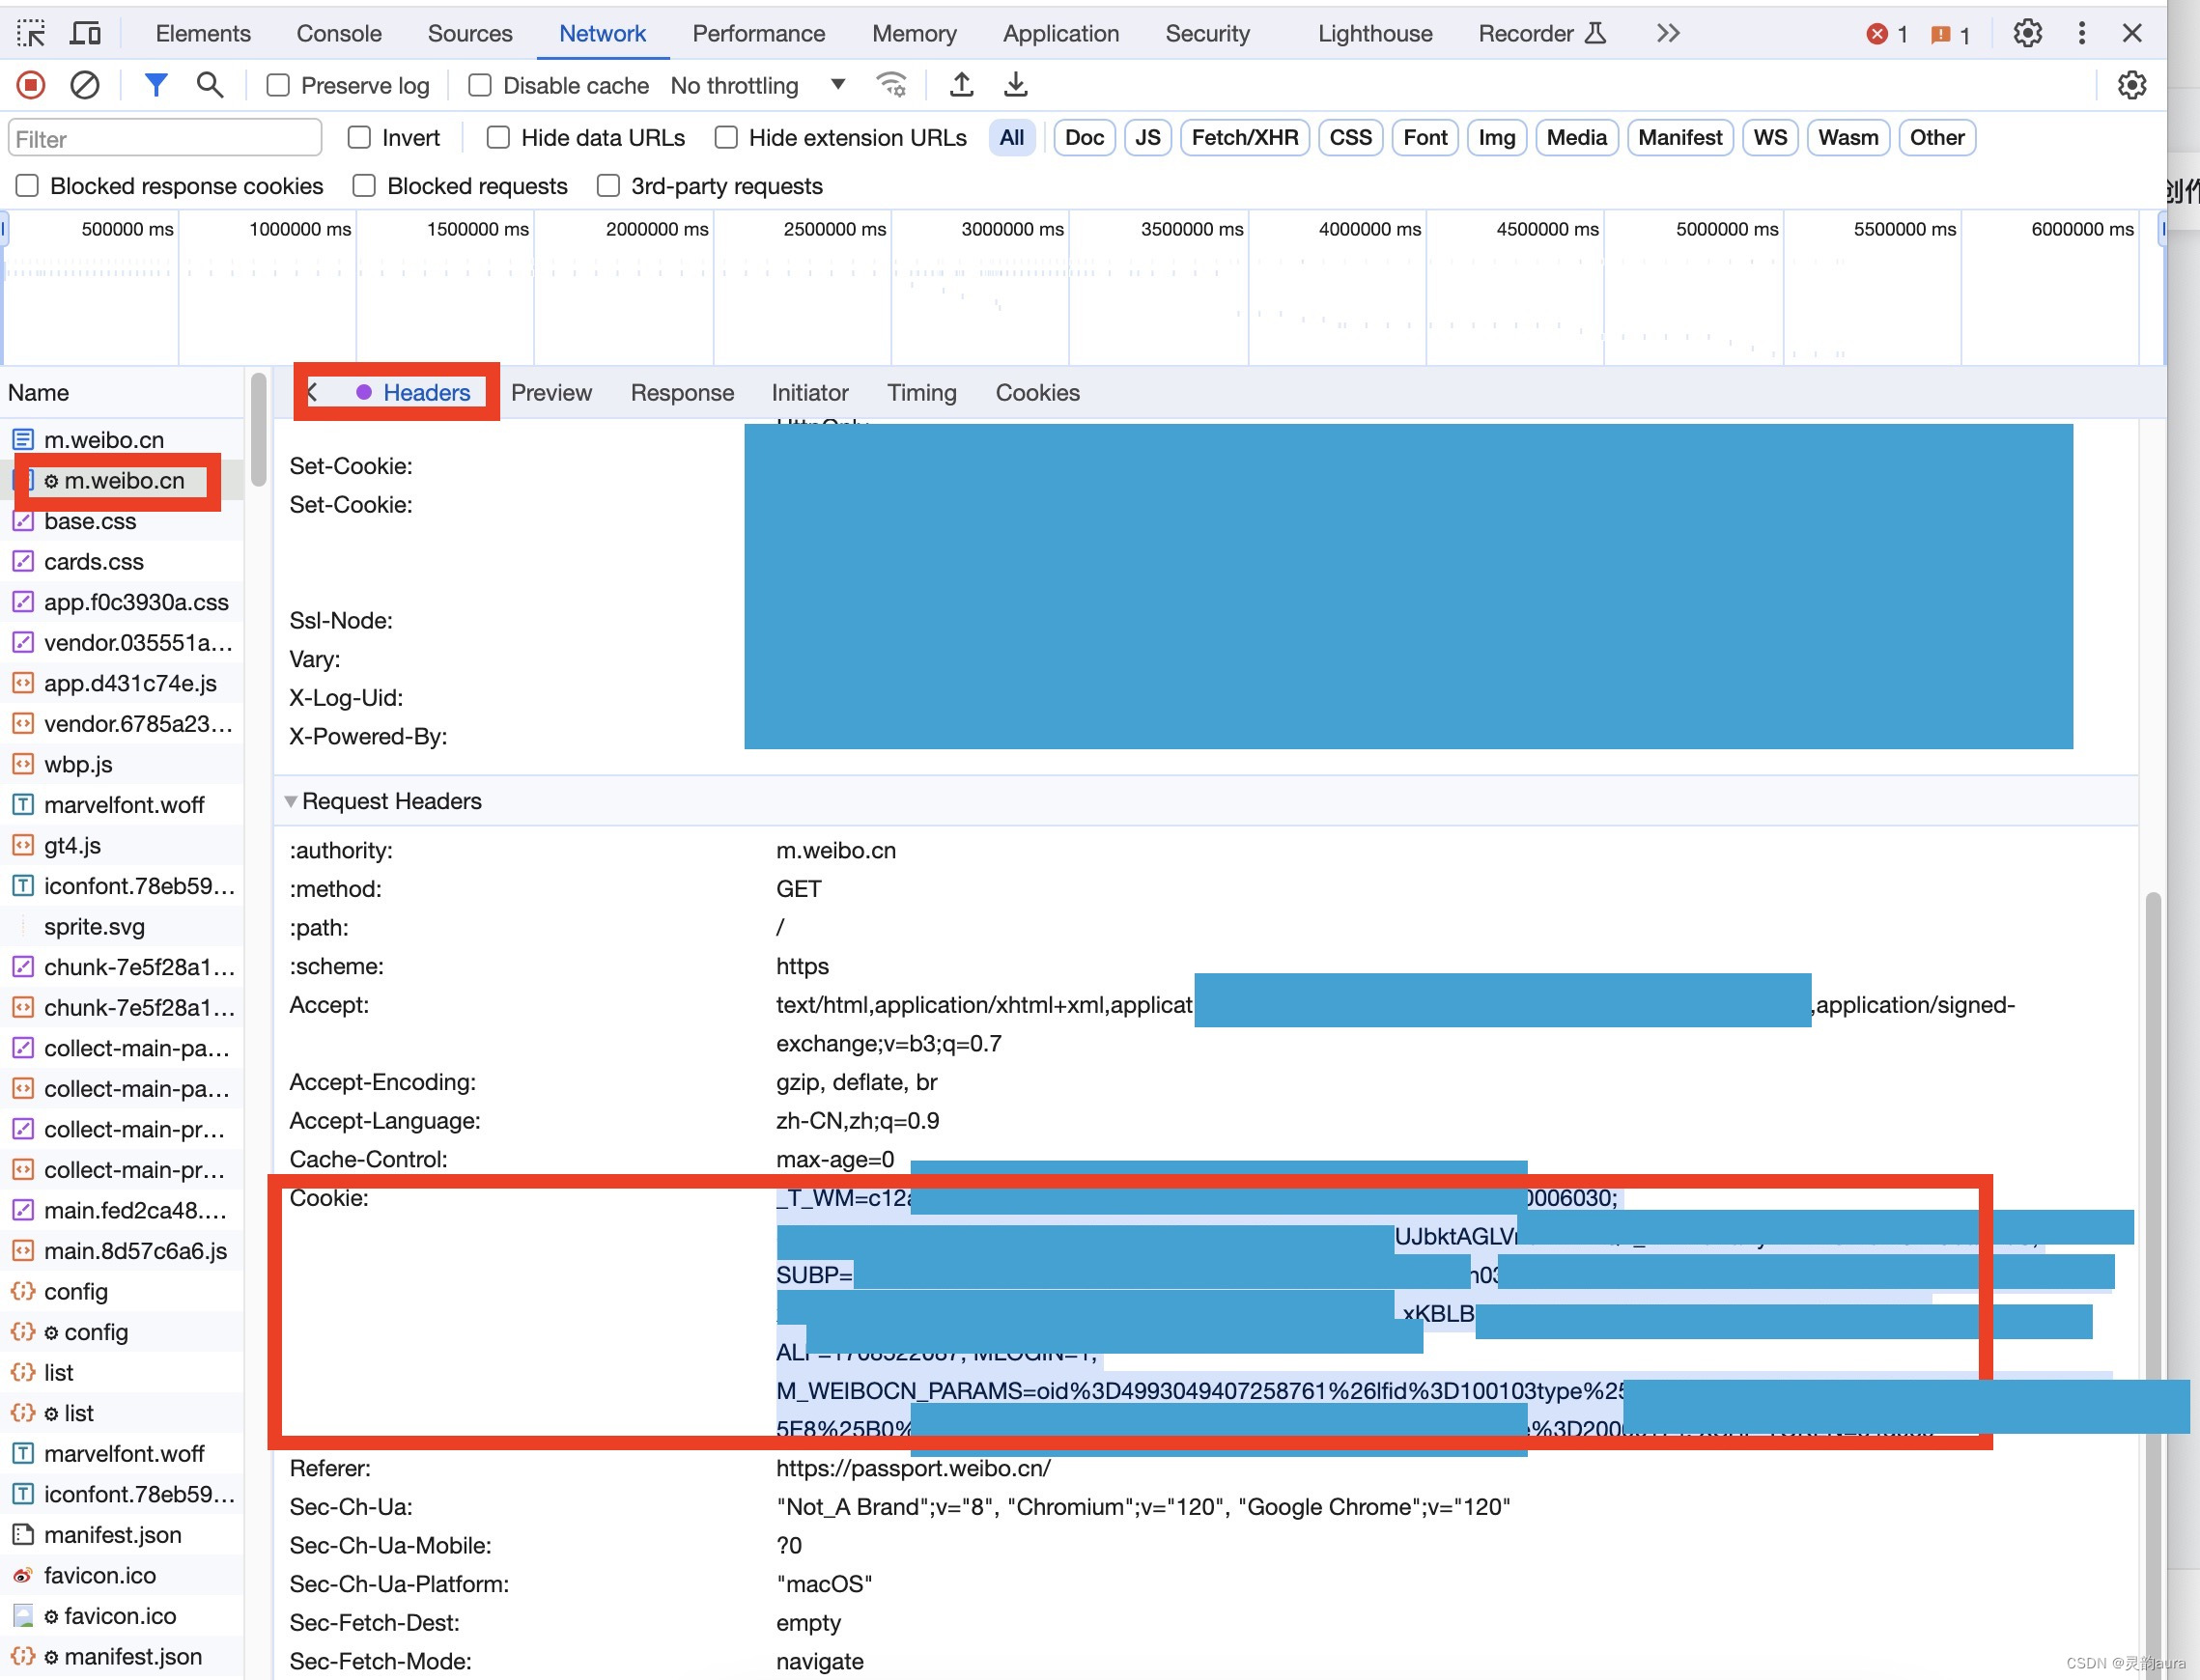2200x1680 pixels.
Task: Open the Response tab
Action: [x=682, y=393]
